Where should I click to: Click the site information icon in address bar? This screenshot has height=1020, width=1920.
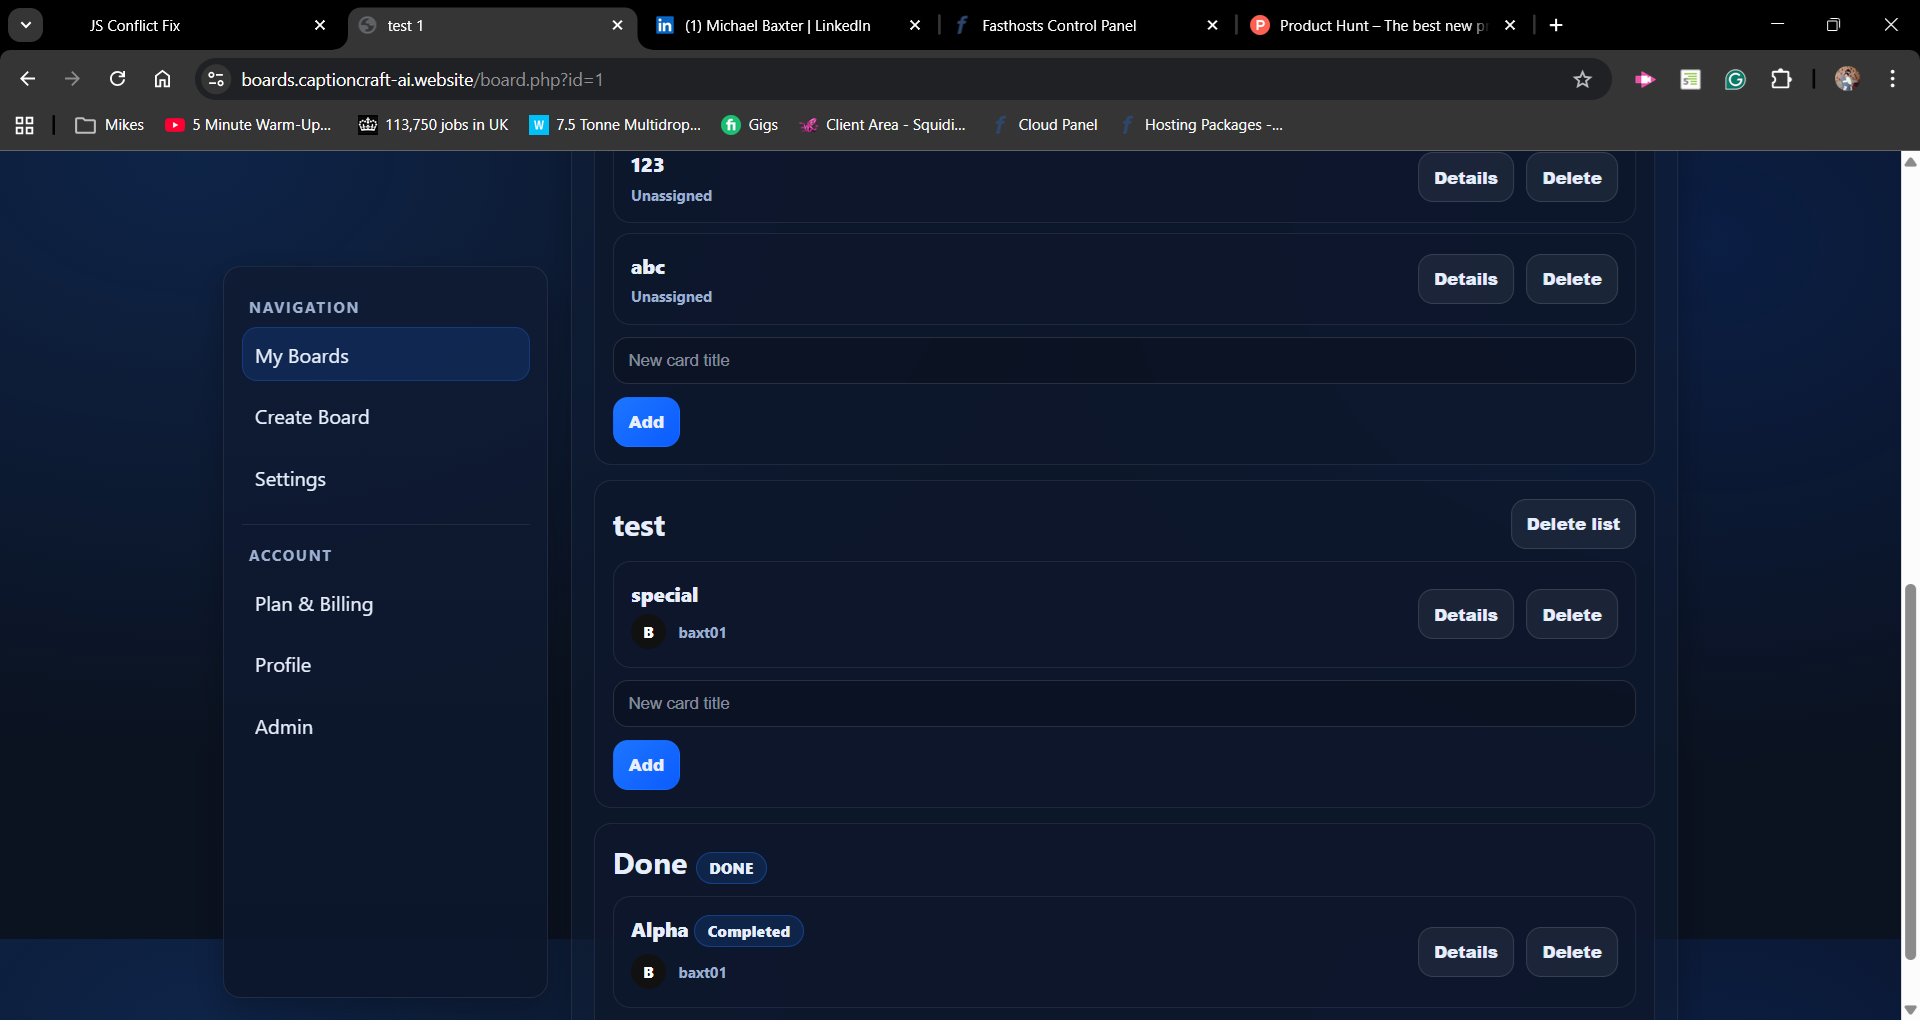pyautogui.click(x=215, y=79)
